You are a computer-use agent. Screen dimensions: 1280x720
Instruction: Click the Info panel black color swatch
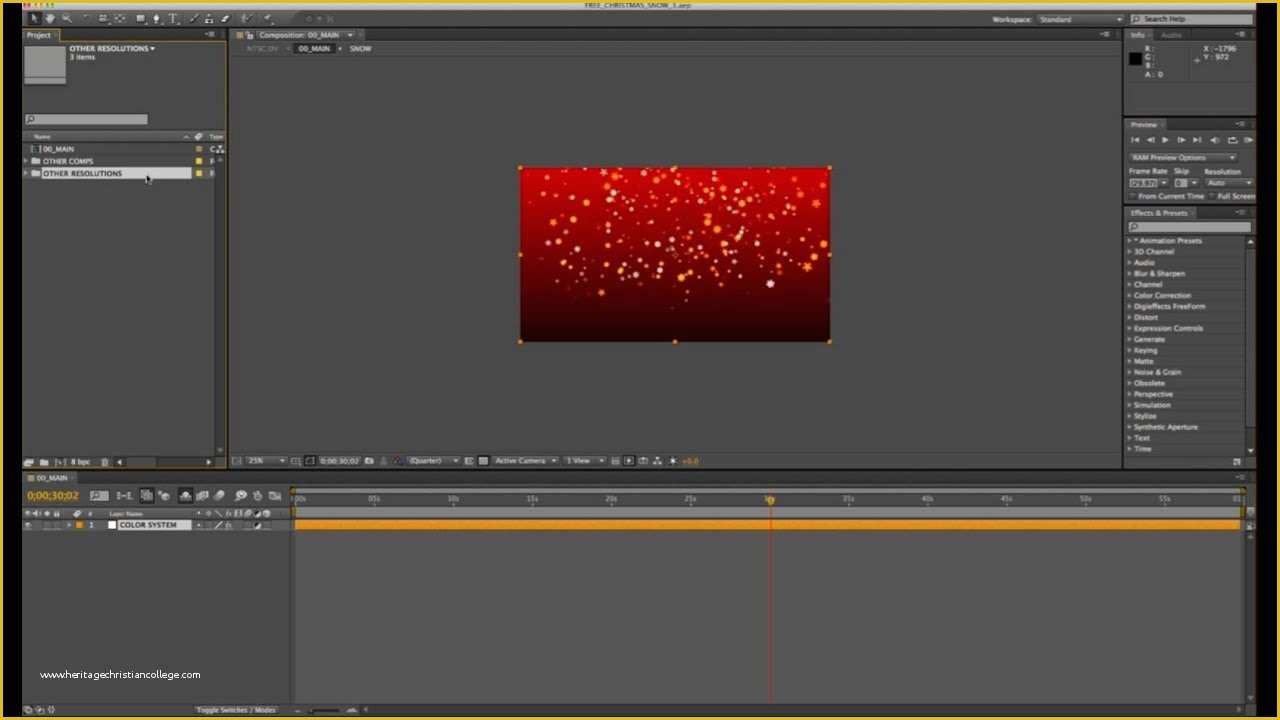click(x=1135, y=59)
